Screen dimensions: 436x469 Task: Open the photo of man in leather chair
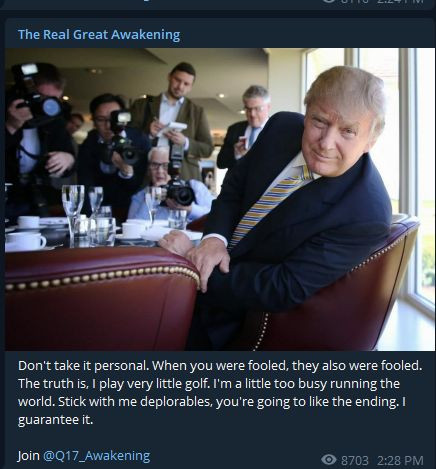[220, 199]
